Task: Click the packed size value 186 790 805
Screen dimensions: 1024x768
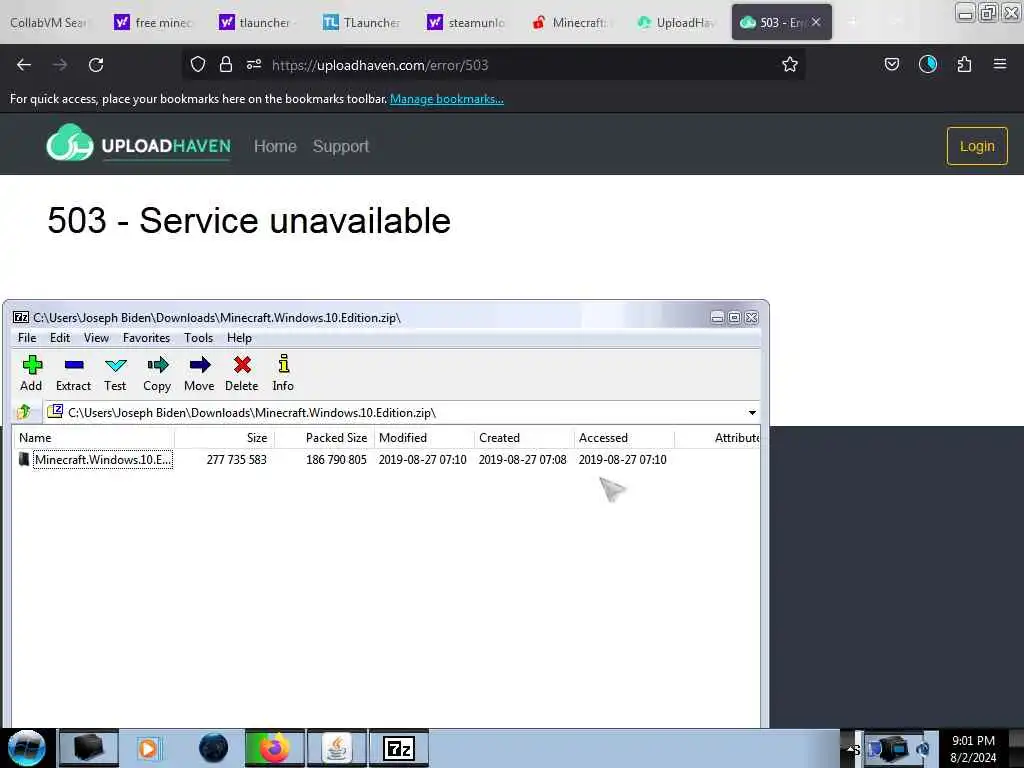Action: pyautogui.click(x=336, y=460)
